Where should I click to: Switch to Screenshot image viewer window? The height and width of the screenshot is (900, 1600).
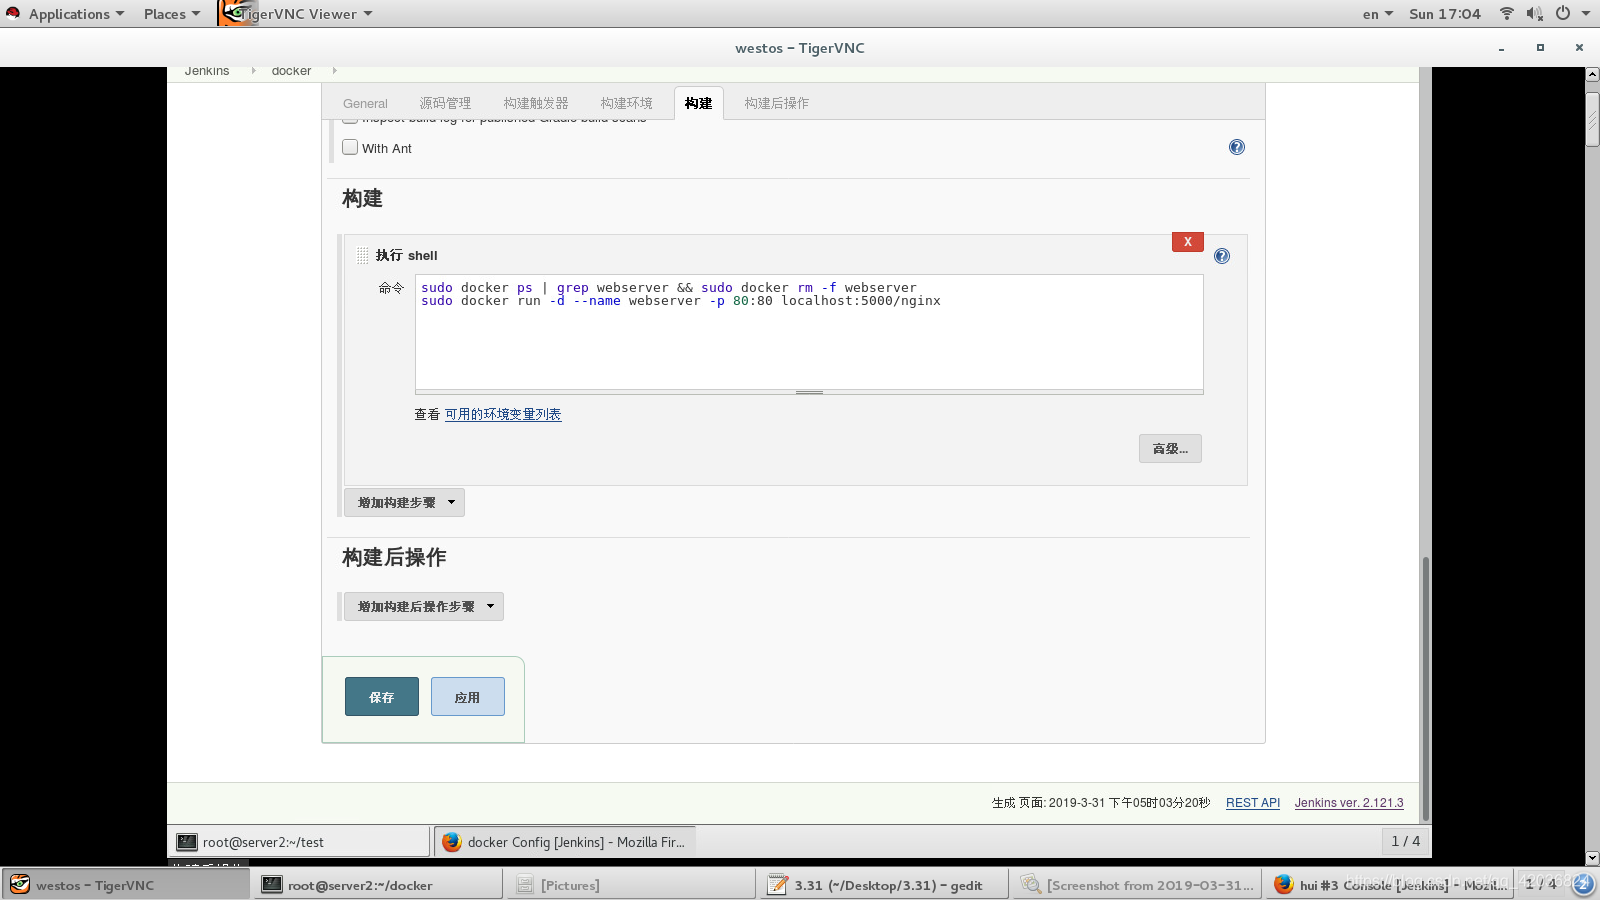tap(1138, 885)
